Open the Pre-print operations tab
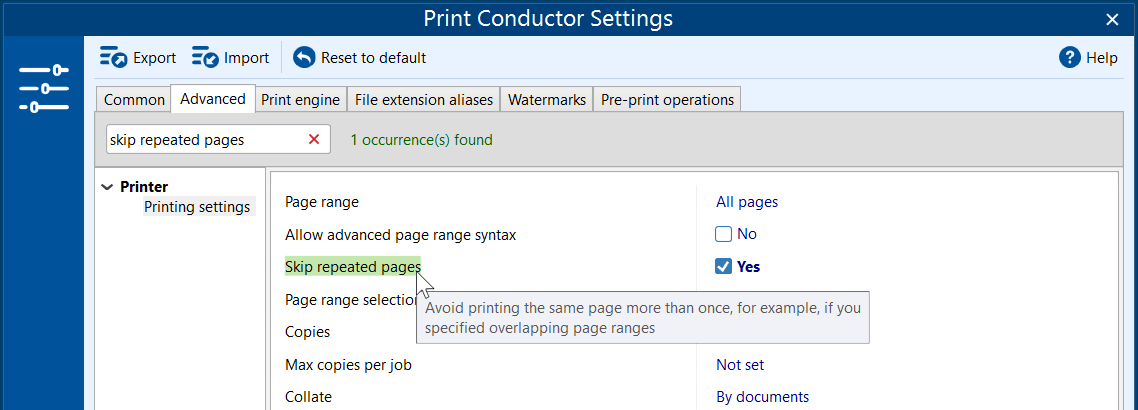The image size is (1138, 410). click(667, 100)
